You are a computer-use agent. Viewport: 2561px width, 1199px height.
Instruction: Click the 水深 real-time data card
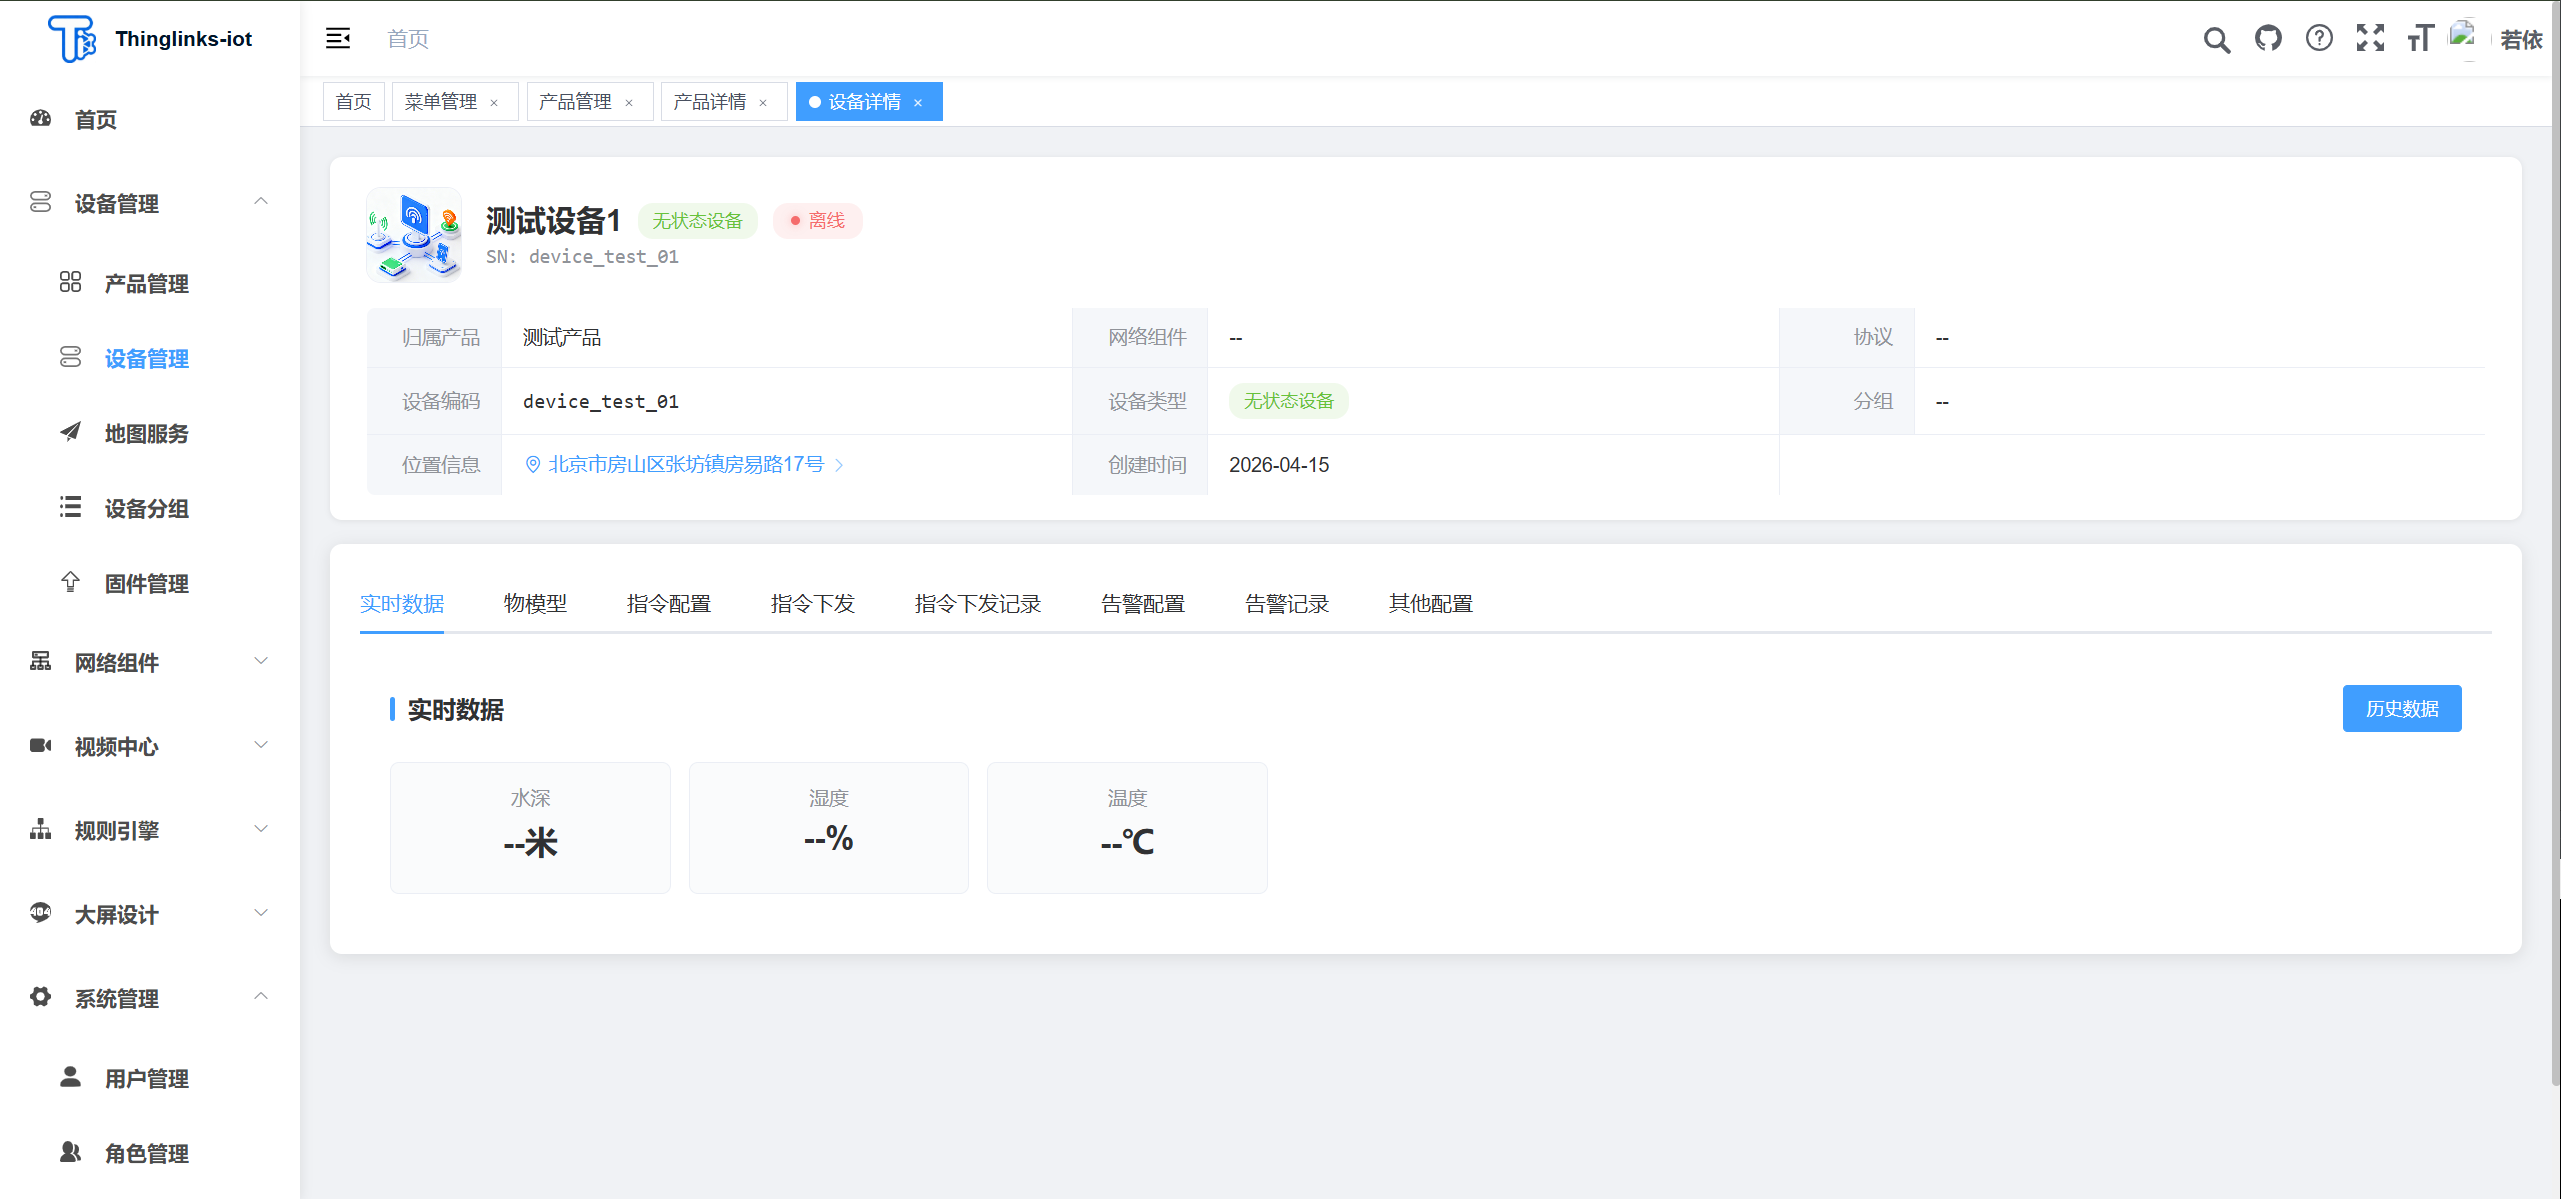click(530, 827)
